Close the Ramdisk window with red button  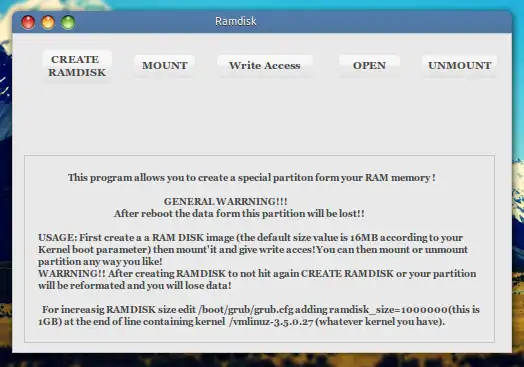coord(28,22)
